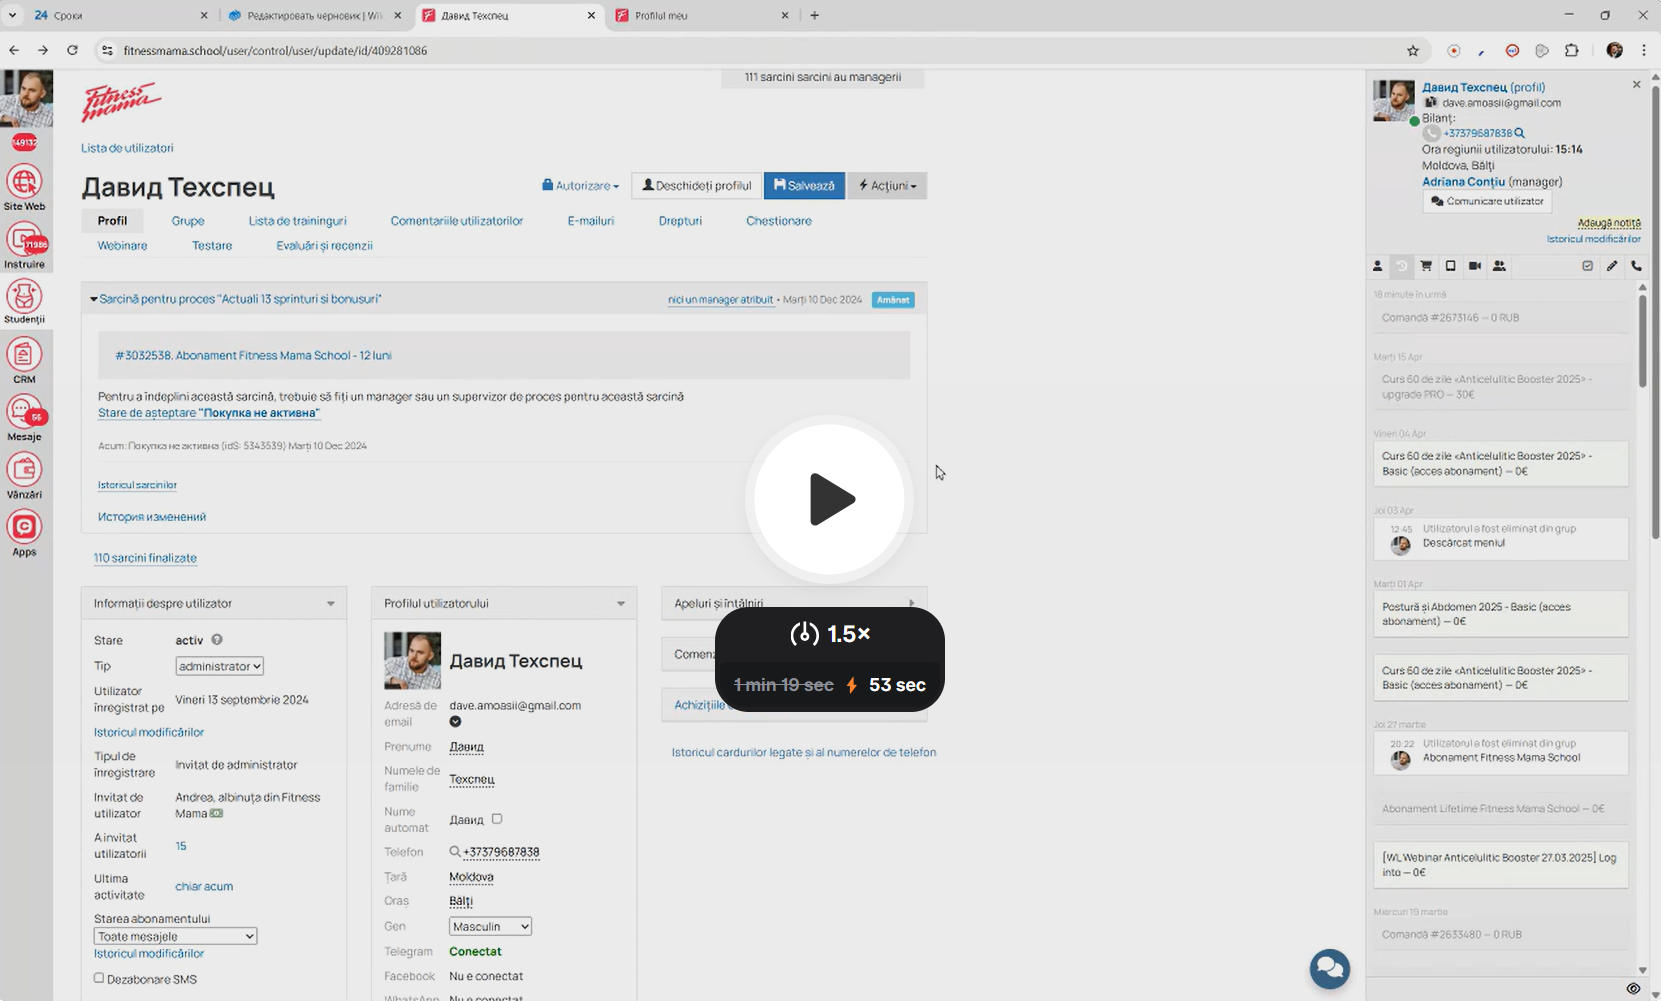Click the Comunicare utilizator button
Screen dimensions: 1661x1001
pyautogui.click(x=1487, y=201)
